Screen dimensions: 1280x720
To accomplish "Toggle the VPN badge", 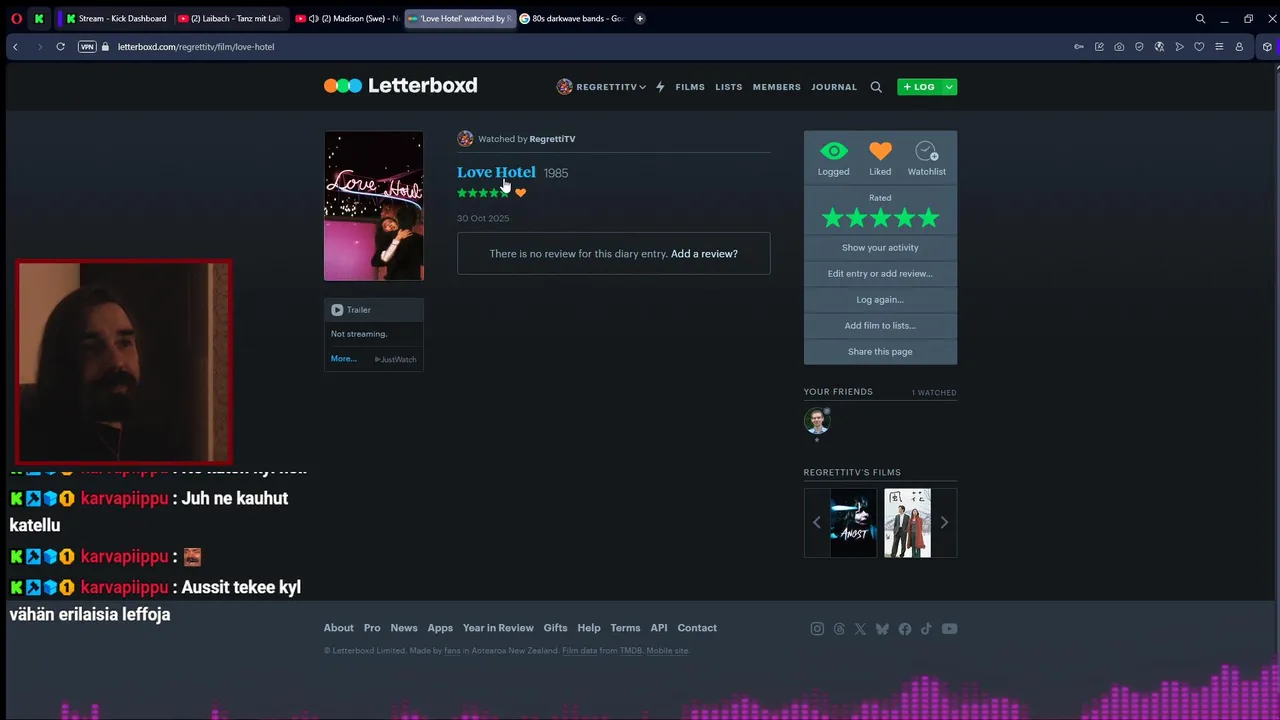I will pyautogui.click(x=87, y=47).
